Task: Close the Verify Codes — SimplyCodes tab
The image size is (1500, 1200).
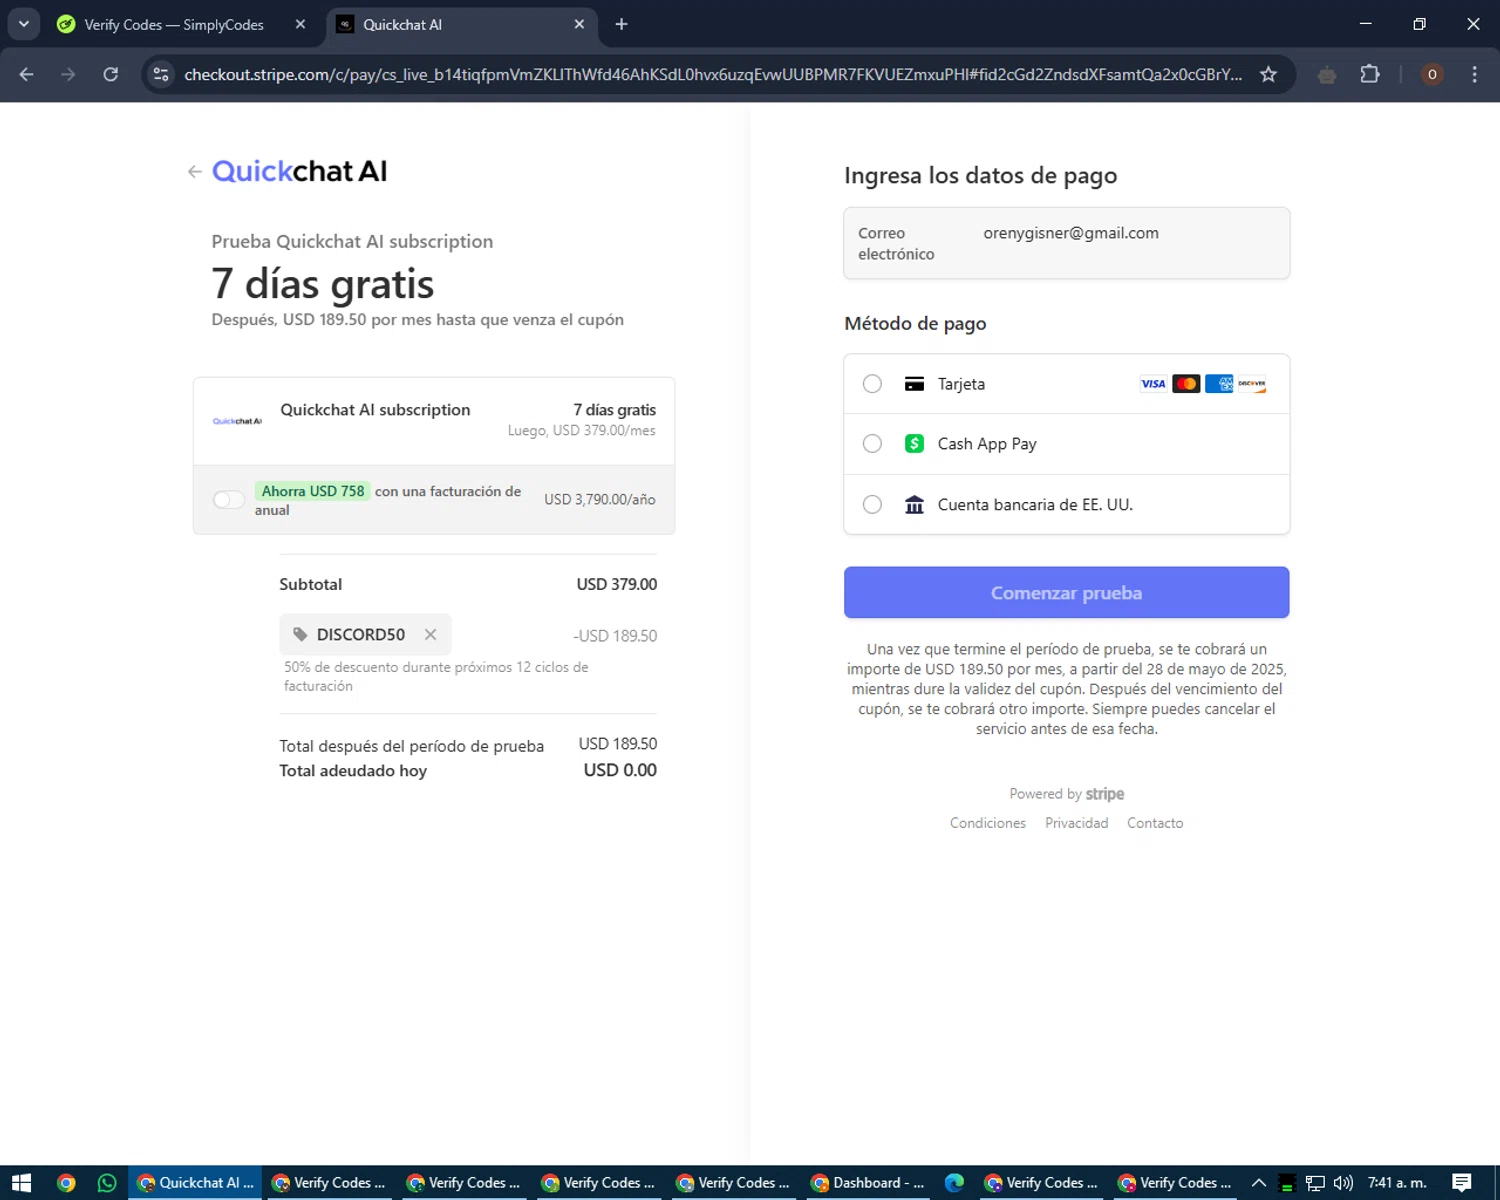Action: (300, 25)
